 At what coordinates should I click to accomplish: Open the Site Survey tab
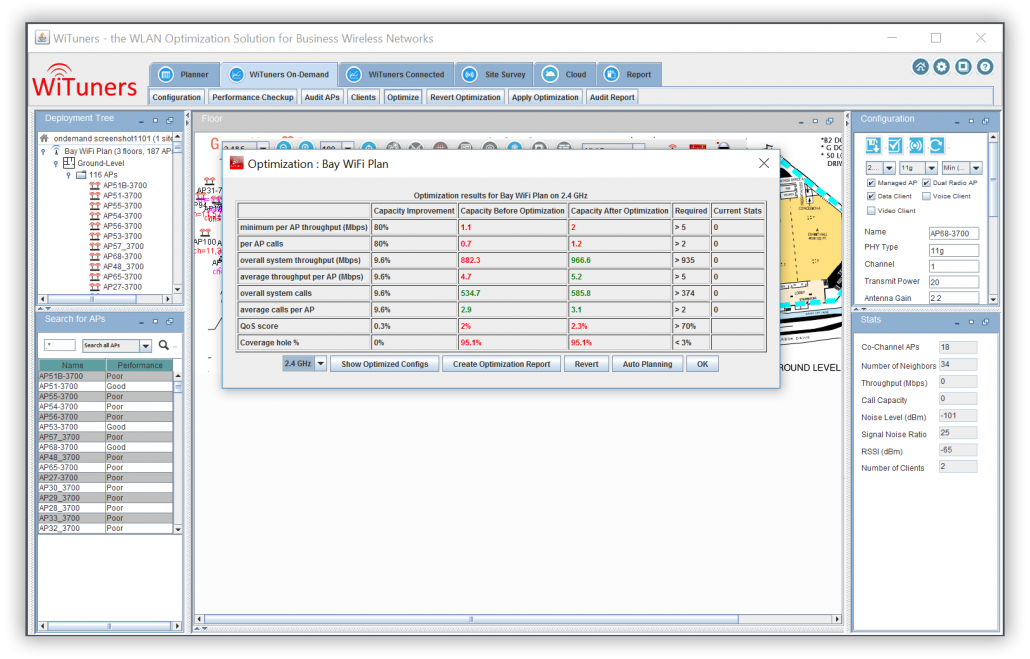click(493, 74)
